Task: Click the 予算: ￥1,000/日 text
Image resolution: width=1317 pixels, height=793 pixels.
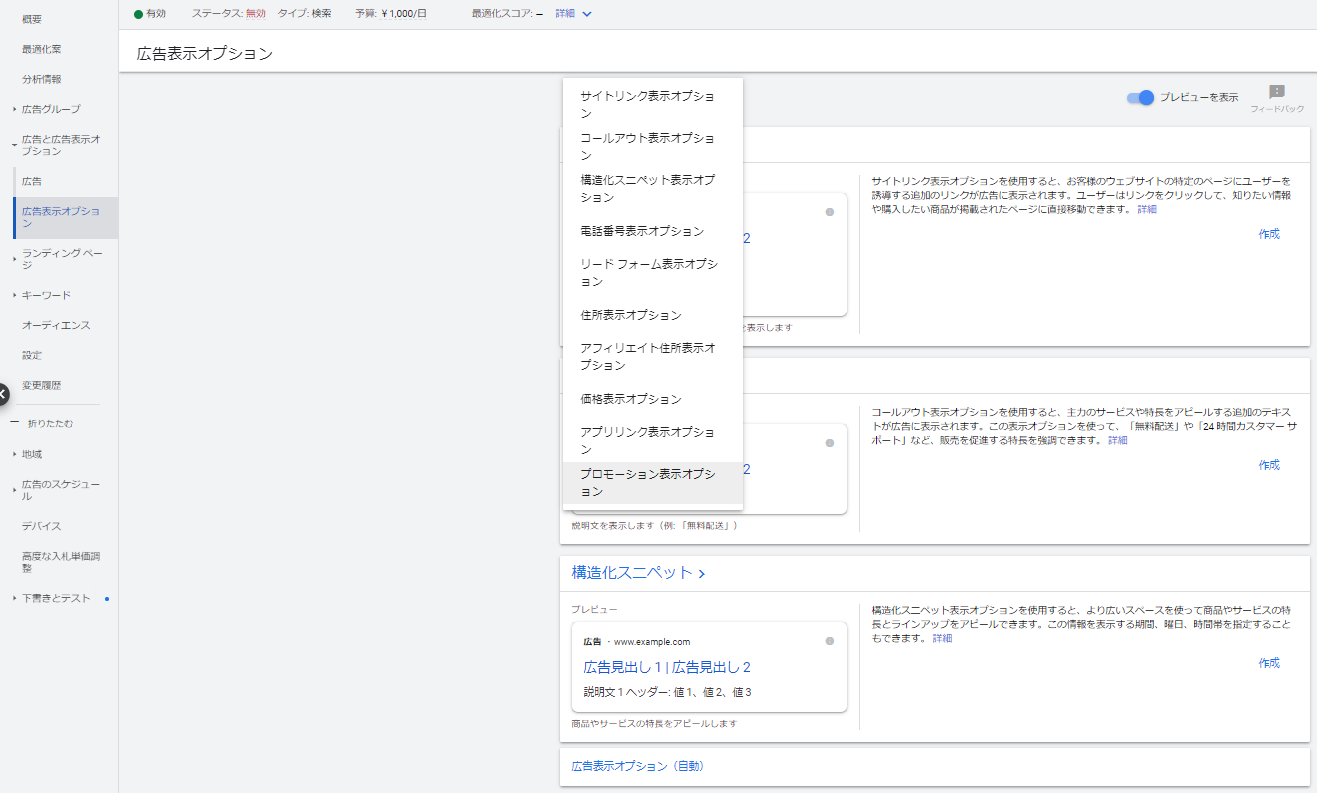Action: [x=391, y=14]
